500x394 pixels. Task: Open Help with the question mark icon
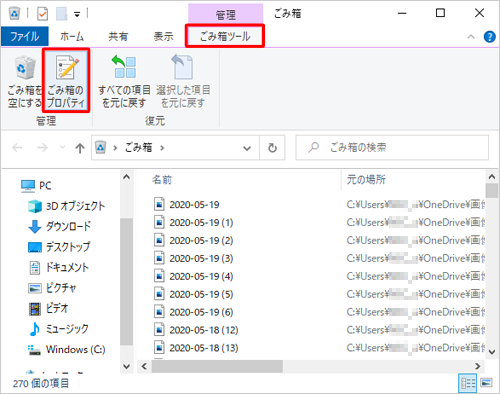coord(489,37)
